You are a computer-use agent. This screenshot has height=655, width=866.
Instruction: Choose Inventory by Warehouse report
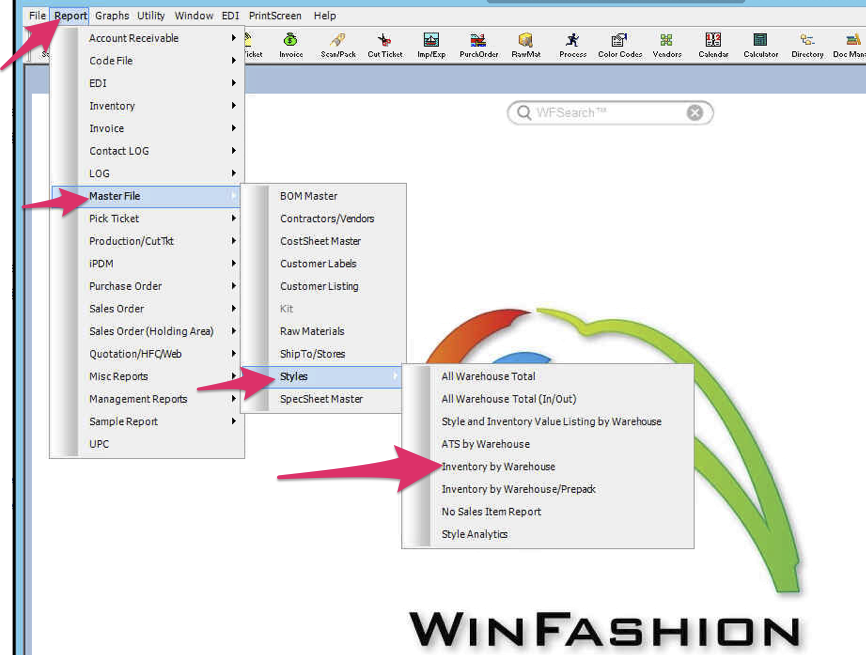click(x=548, y=467)
